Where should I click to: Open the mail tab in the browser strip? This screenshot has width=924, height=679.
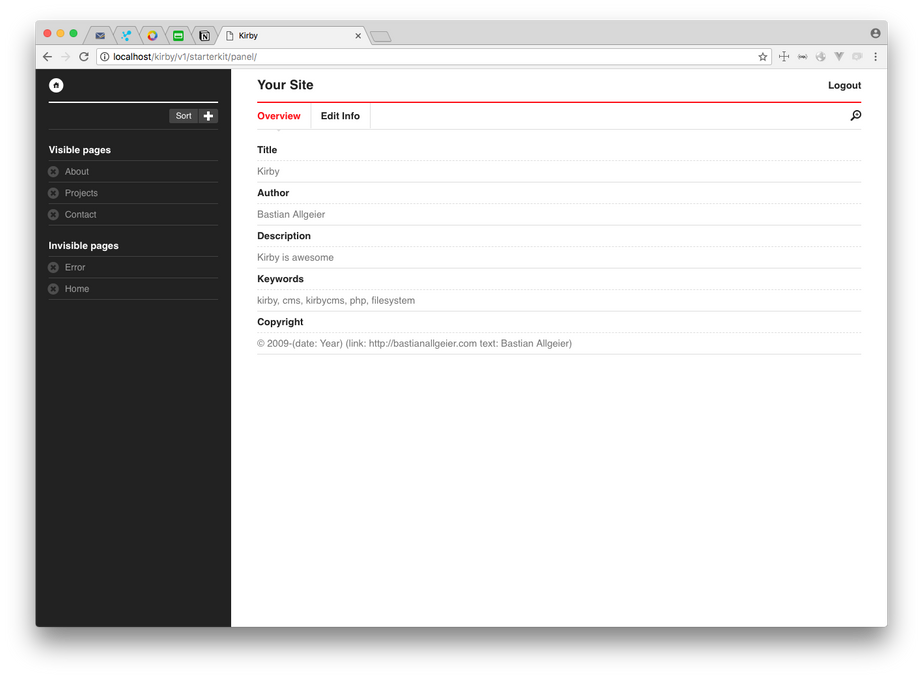(99, 34)
